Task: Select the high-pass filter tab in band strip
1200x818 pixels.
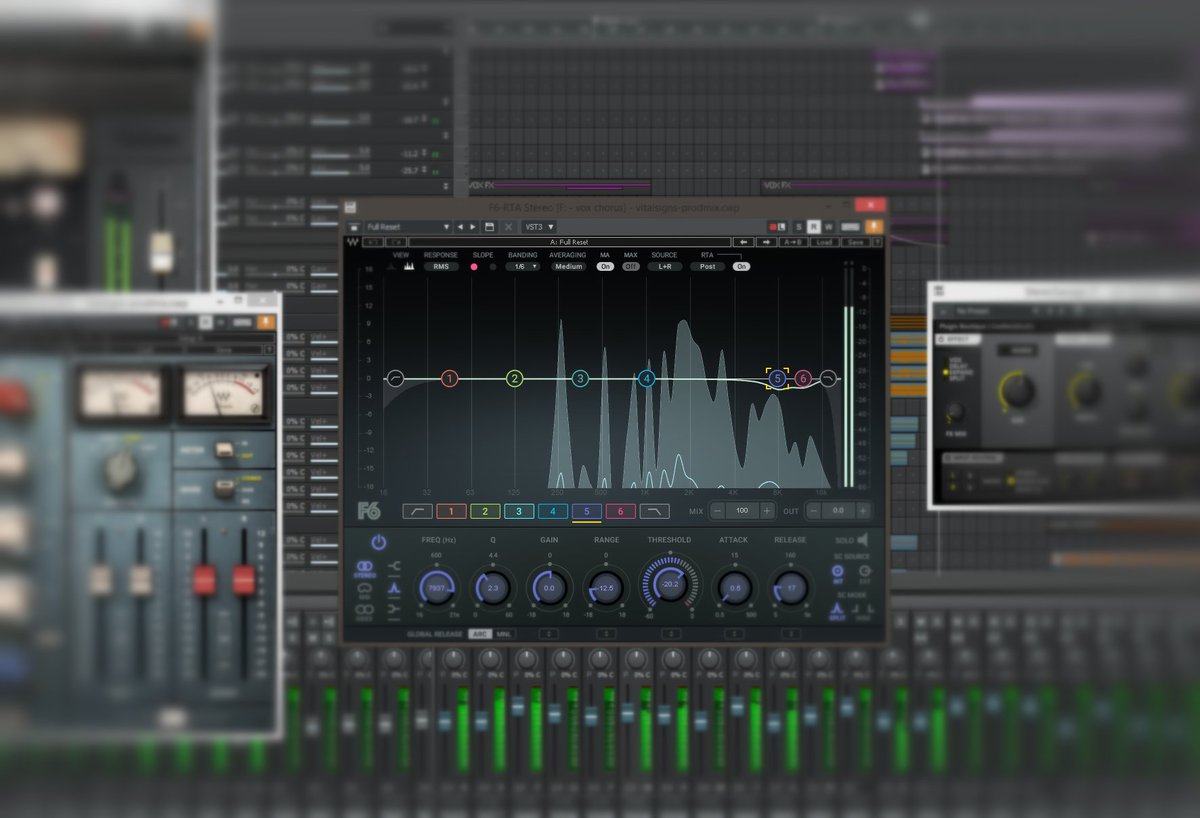Action: (417, 511)
